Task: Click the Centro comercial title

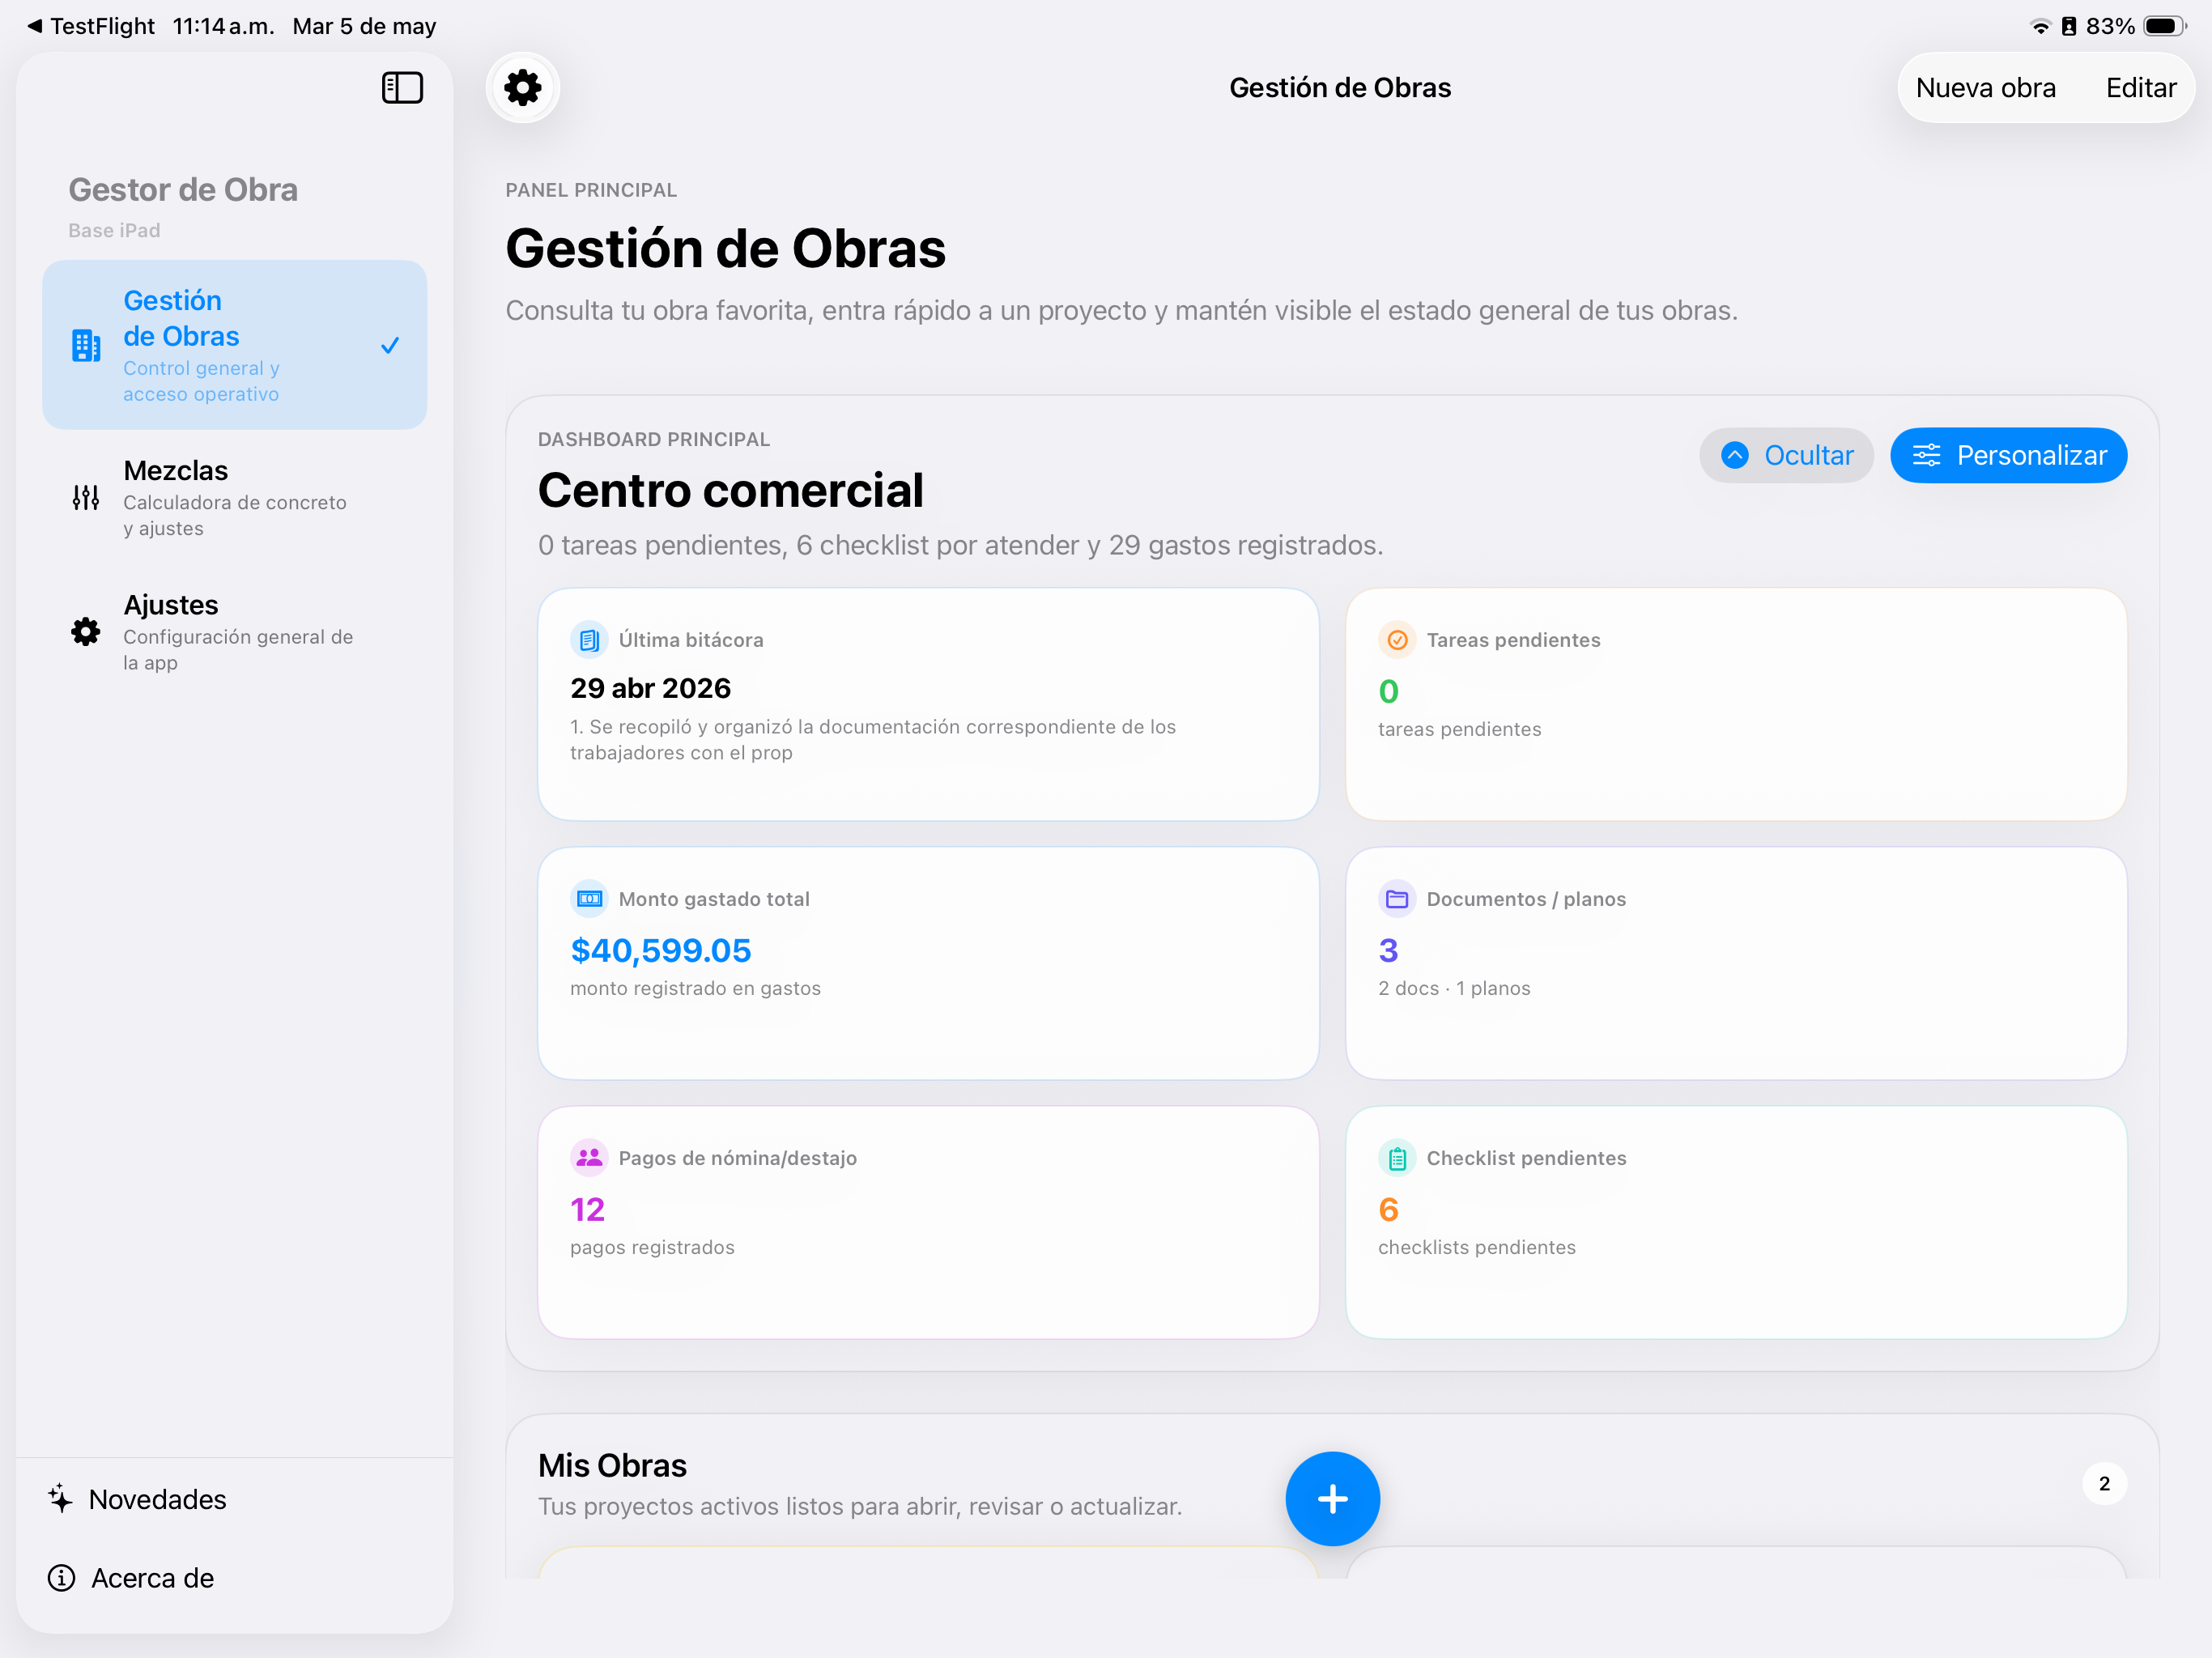Action: pos(730,491)
